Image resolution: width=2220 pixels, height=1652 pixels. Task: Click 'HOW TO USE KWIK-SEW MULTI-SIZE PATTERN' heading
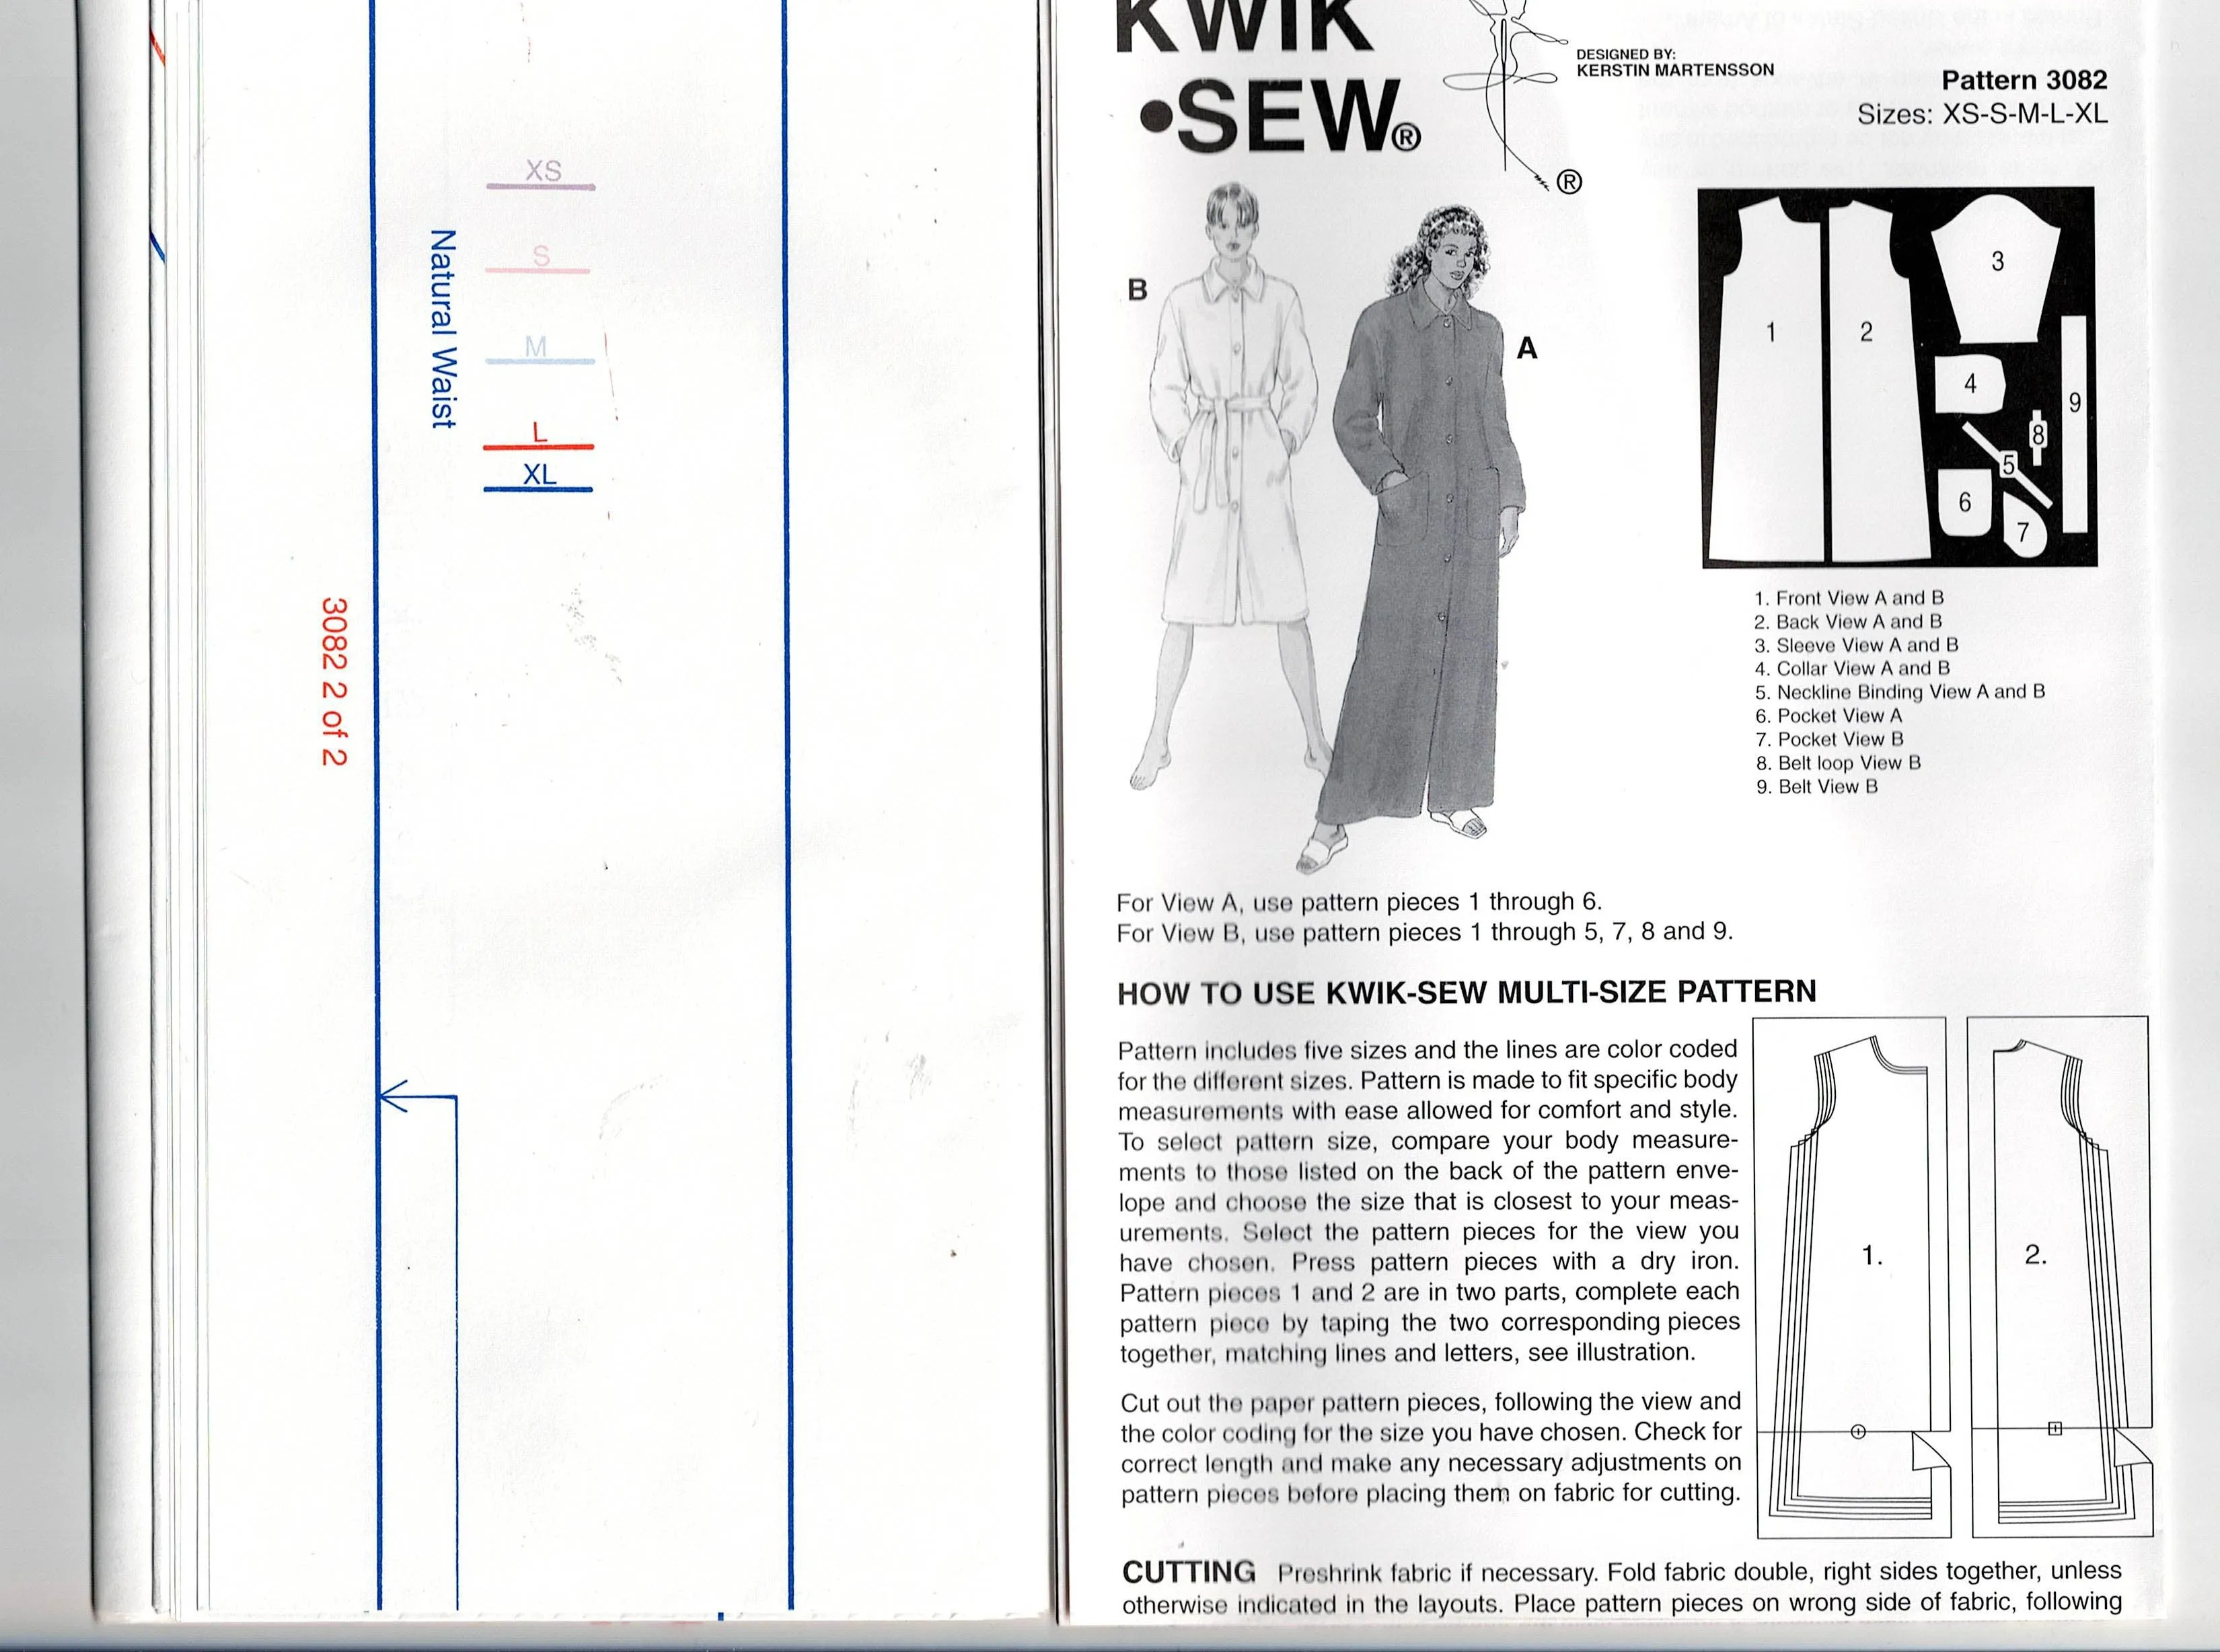click(1466, 992)
